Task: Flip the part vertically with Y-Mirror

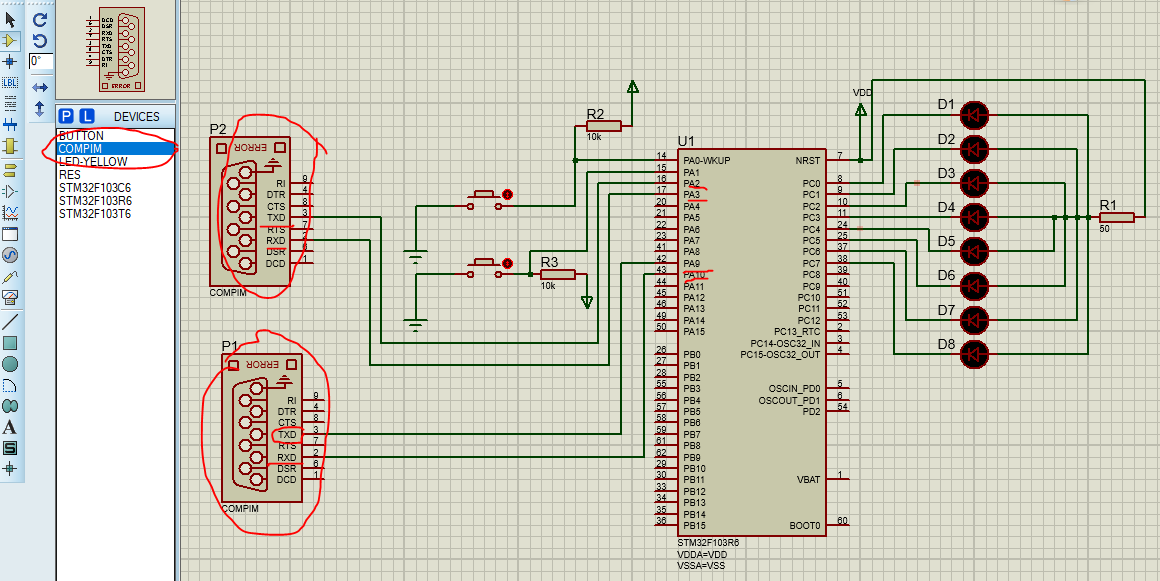Action: click(x=41, y=109)
